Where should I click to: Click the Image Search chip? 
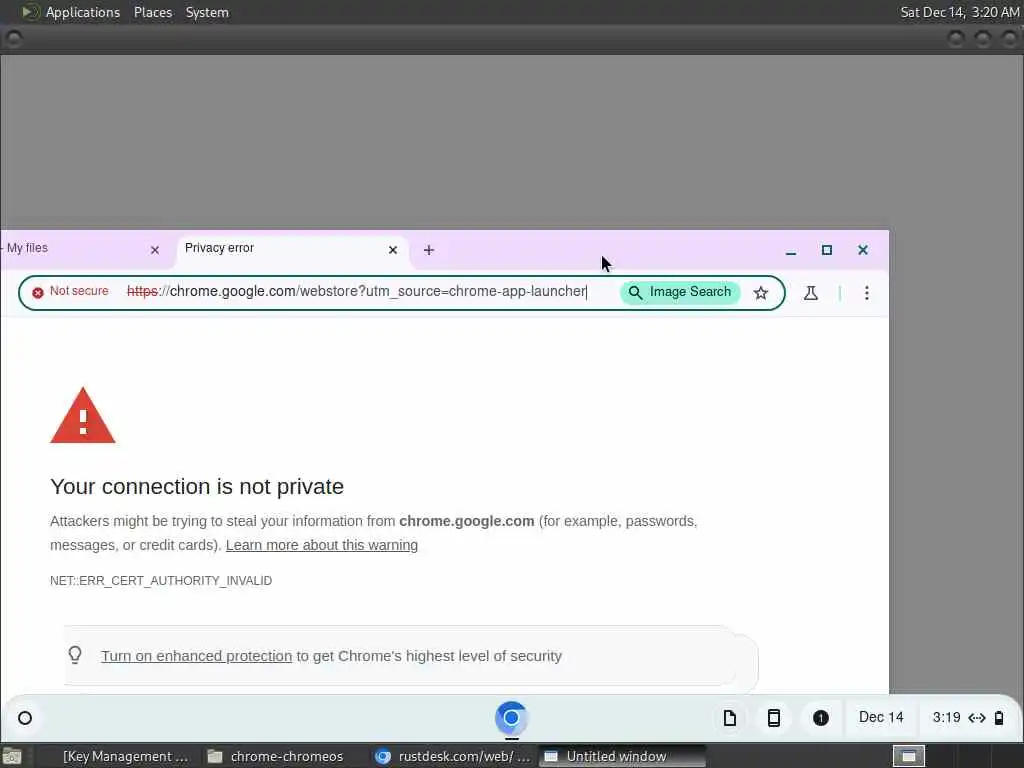click(x=680, y=292)
